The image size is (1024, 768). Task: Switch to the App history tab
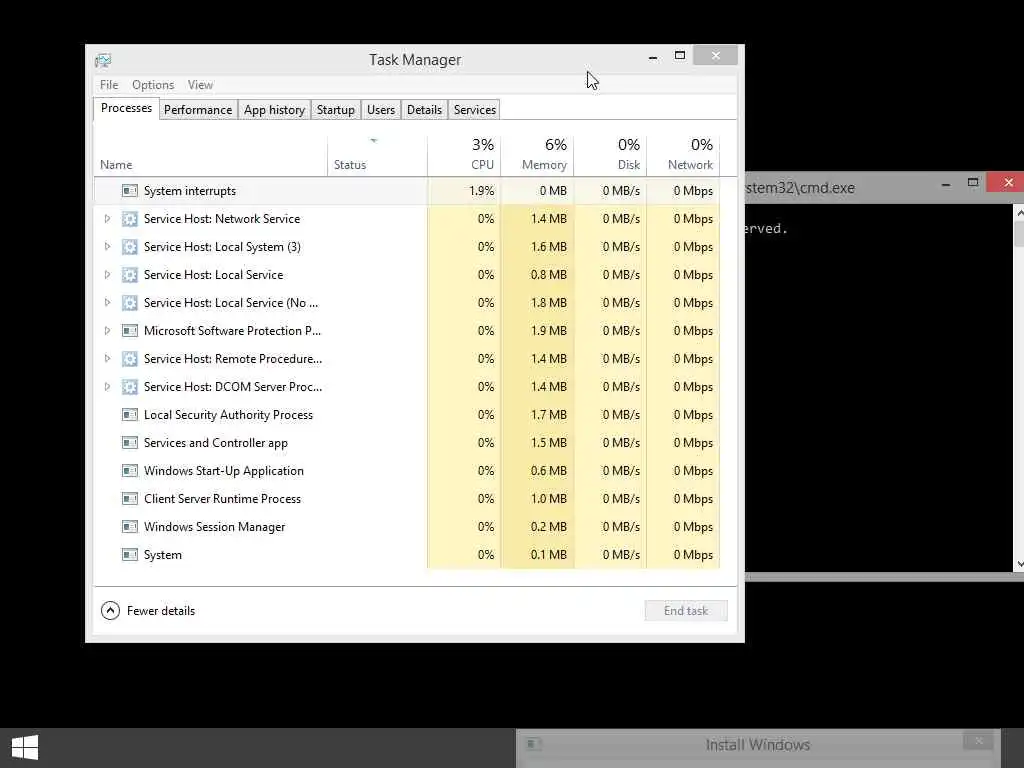[274, 110]
